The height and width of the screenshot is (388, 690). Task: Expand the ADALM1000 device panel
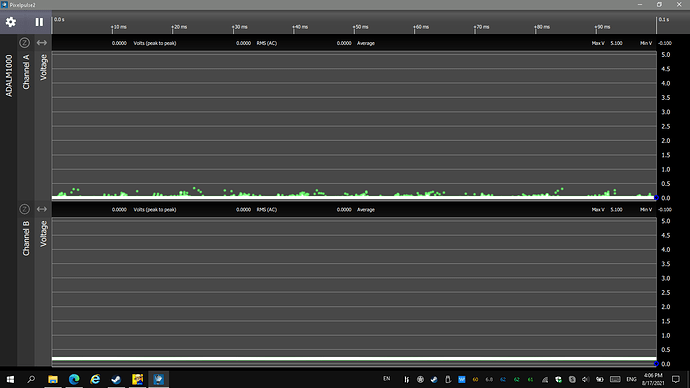[9, 76]
